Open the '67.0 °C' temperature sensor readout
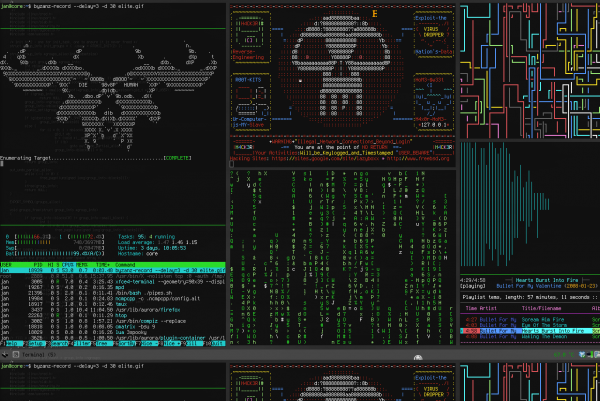This screenshot has height=401, width=600. (564, 355)
